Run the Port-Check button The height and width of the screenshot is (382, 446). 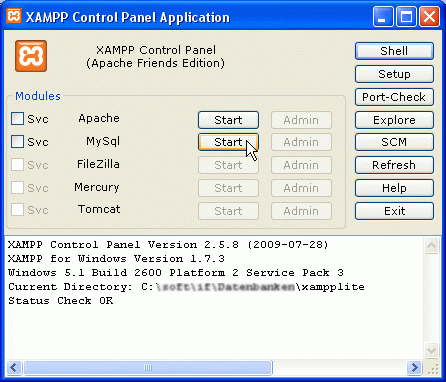(x=394, y=97)
